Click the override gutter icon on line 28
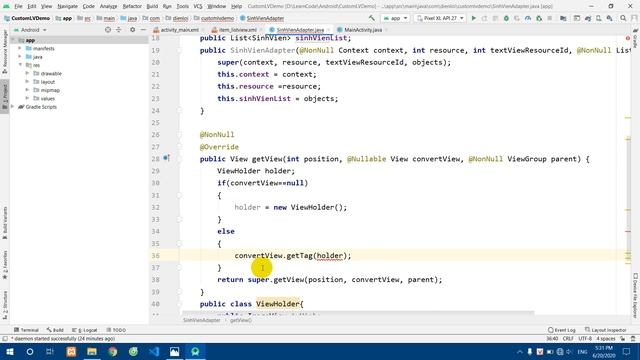This screenshot has width=640, height=360. tap(166, 158)
